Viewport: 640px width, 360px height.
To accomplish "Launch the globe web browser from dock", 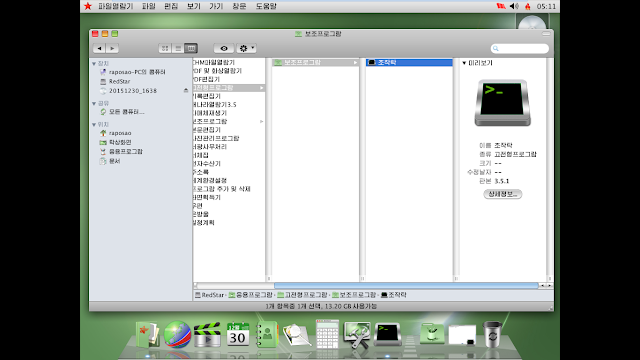I will click(x=177, y=334).
